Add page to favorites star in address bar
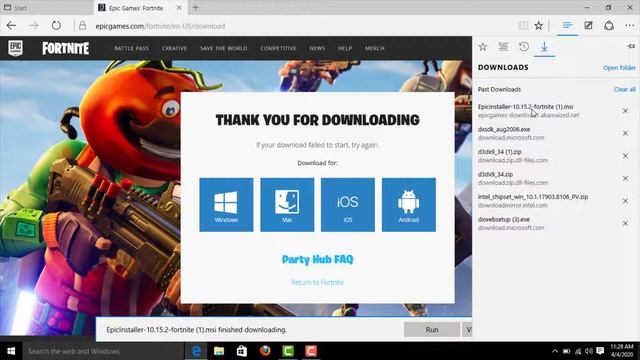 [x=539, y=26]
